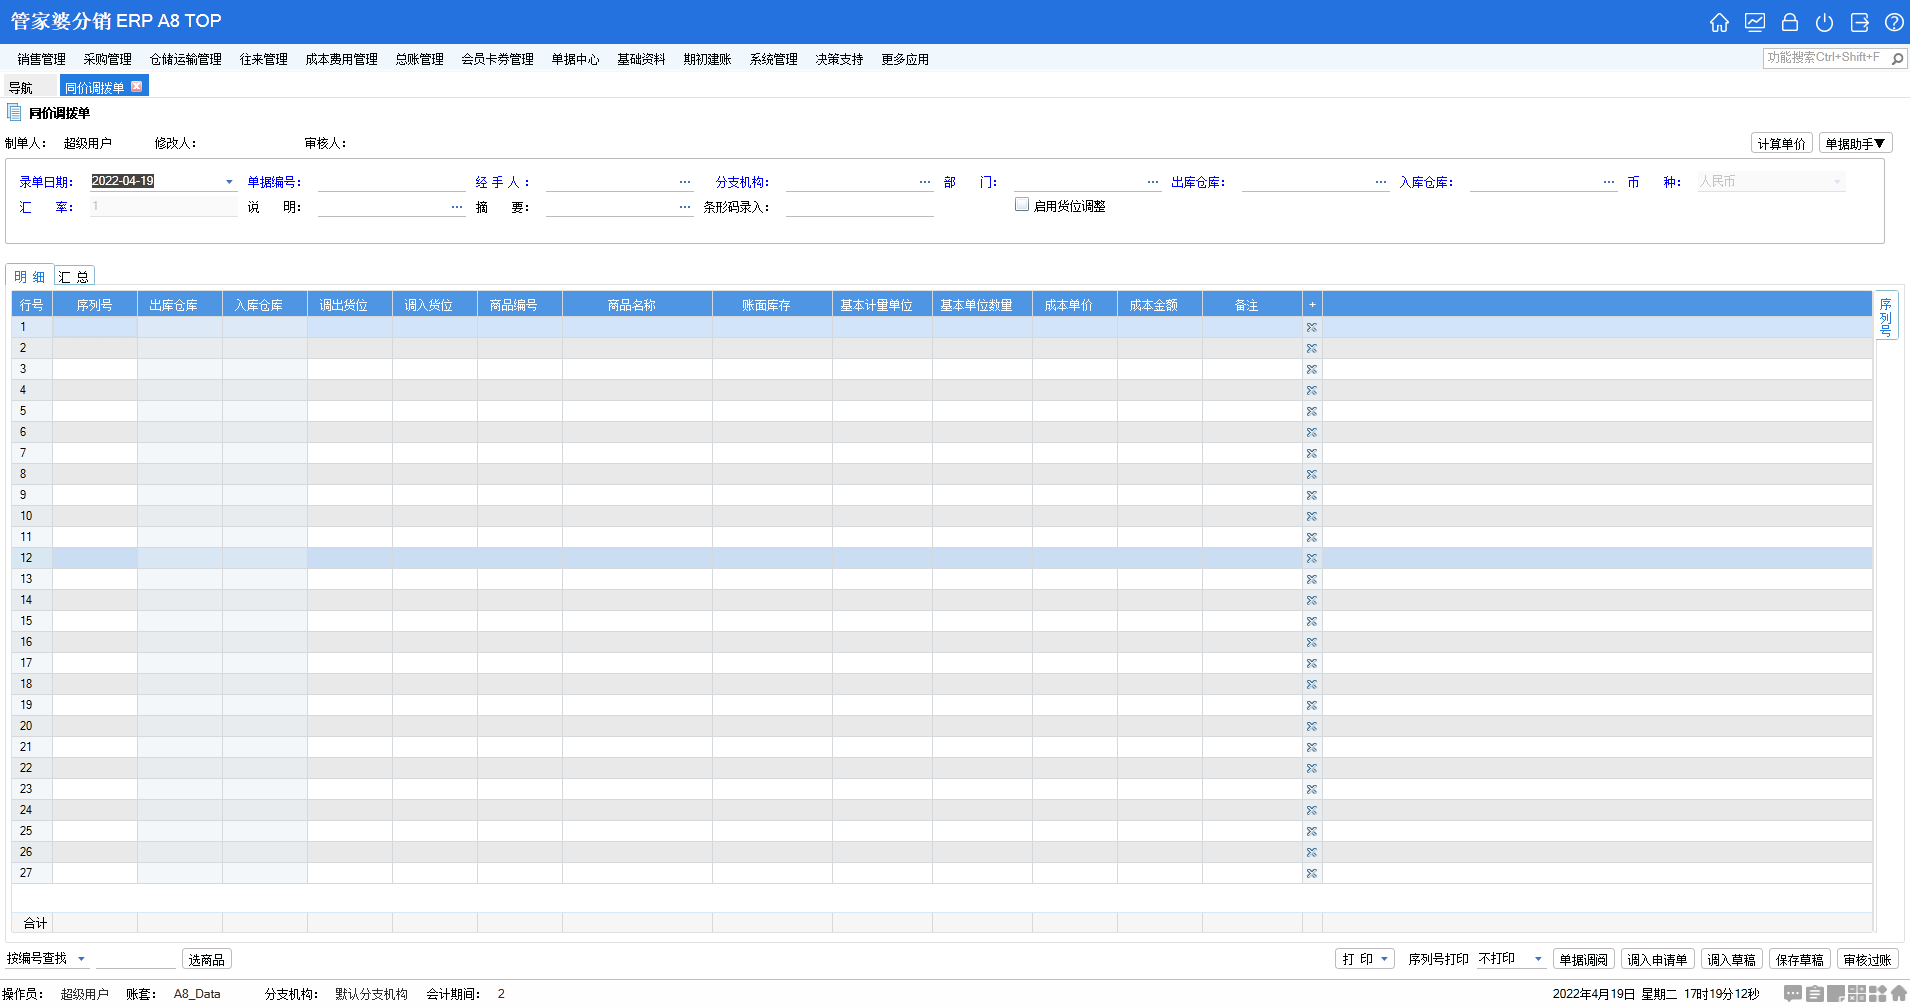Open 经手人 lookup ellipsis button
The height and width of the screenshot is (1007, 1910).
click(685, 182)
